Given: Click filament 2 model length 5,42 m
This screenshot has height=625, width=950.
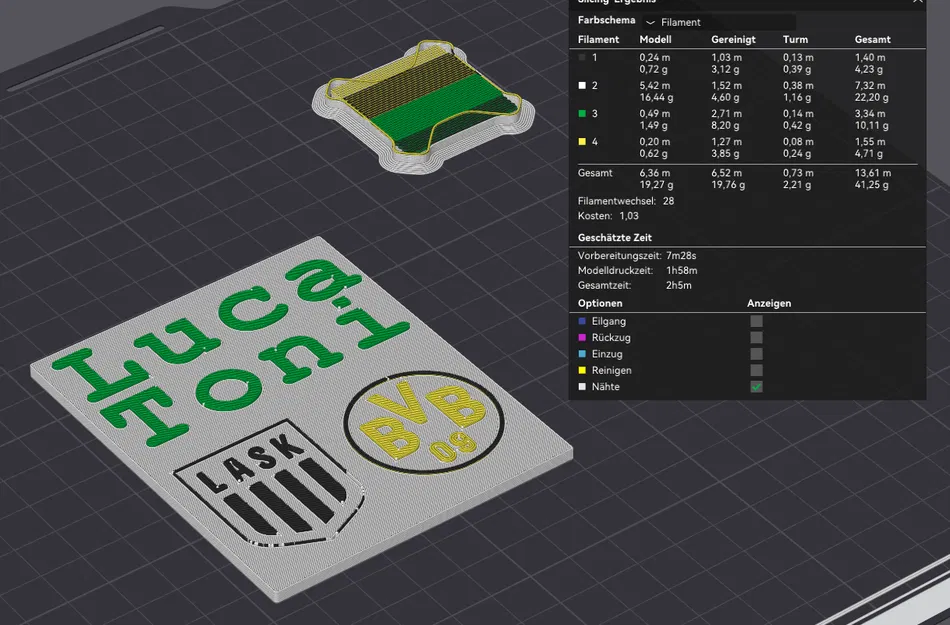Looking at the screenshot, I should pos(654,85).
